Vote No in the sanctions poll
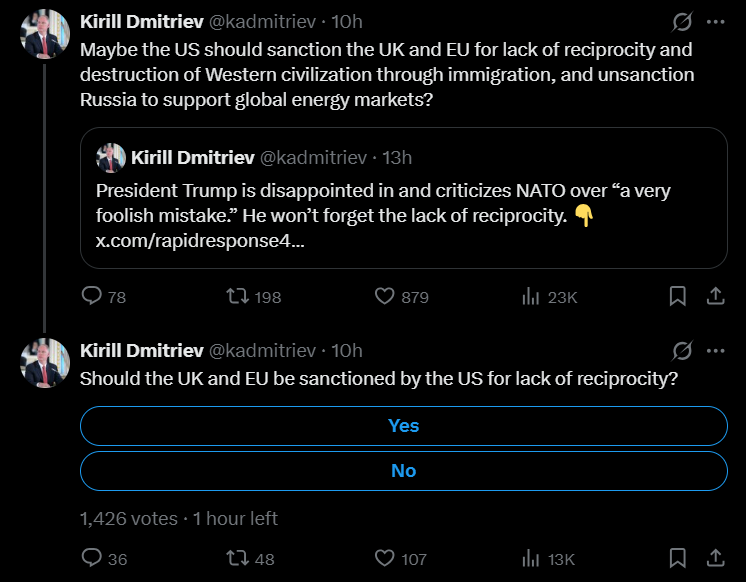This screenshot has width=746, height=582. point(403,471)
